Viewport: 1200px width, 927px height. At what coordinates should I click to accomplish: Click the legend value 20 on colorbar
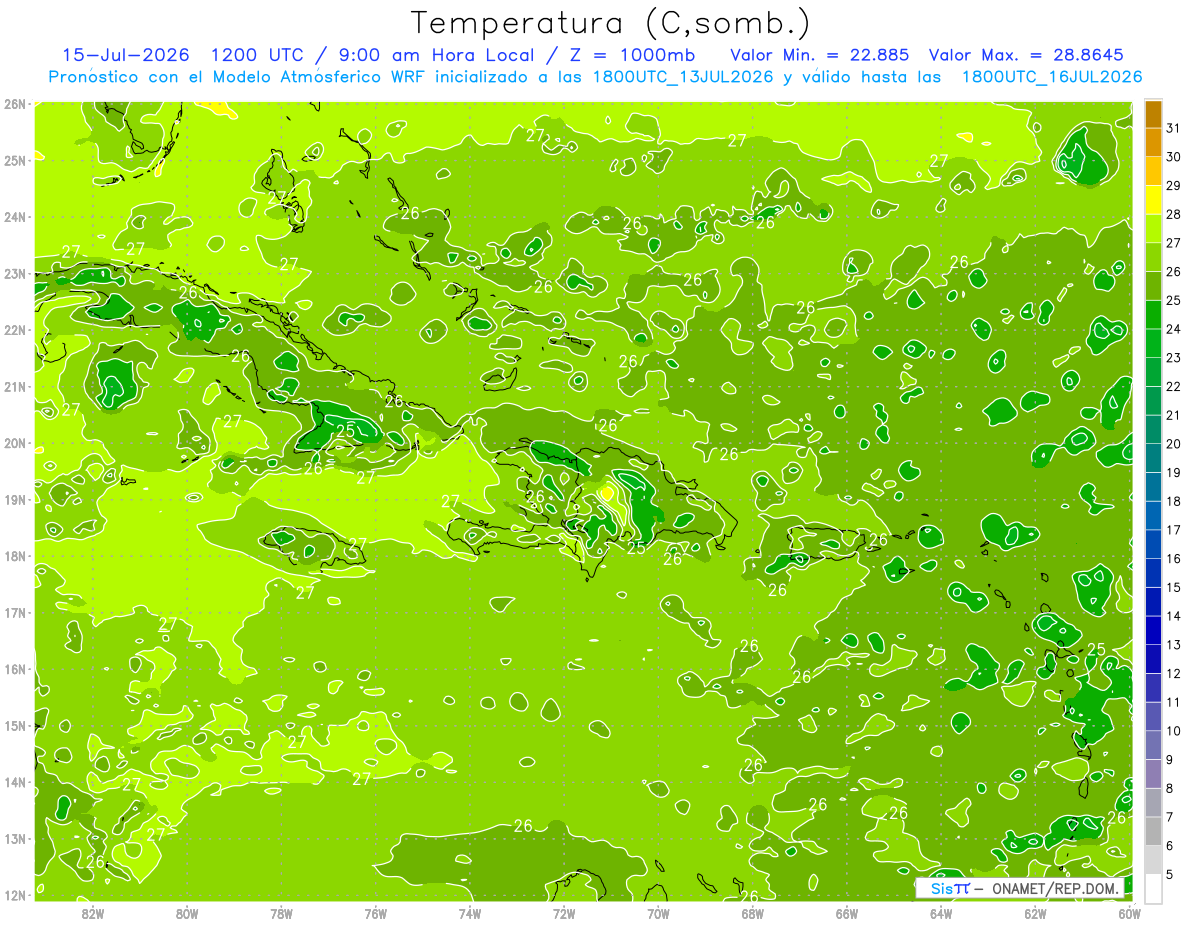click(1173, 444)
